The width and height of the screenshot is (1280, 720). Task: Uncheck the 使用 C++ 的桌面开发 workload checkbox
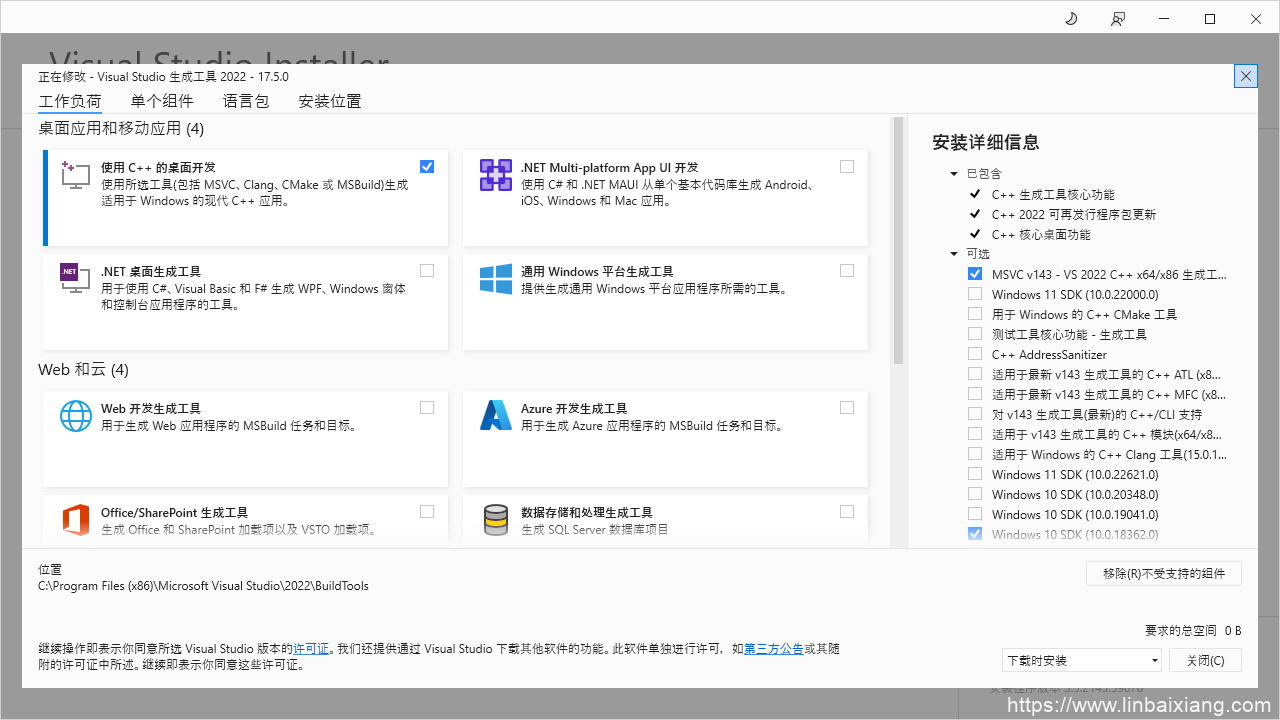coord(427,166)
